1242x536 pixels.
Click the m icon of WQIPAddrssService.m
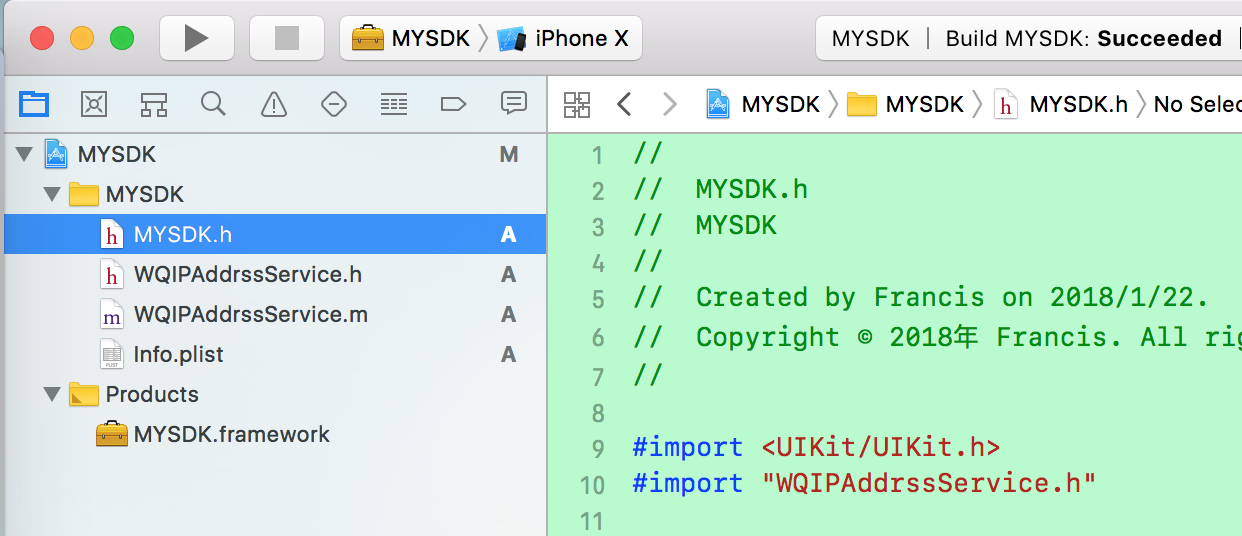(x=112, y=314)
